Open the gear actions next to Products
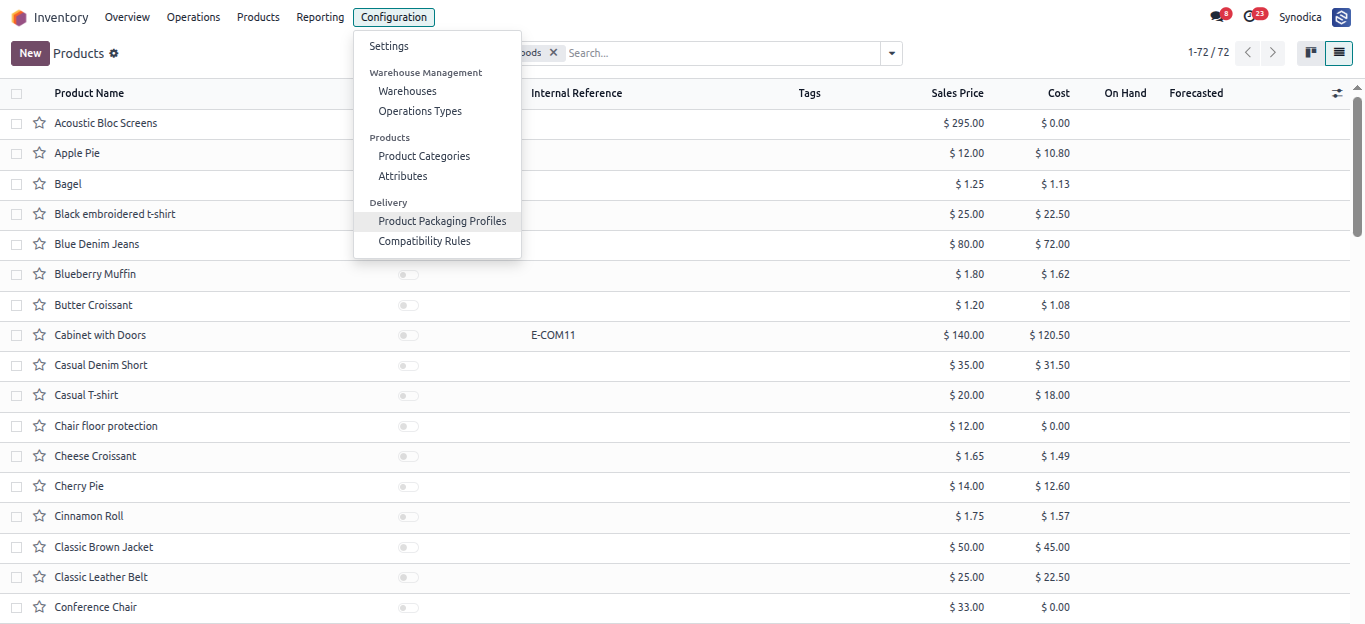Image resolution: width=1365 pixels, height=624 pixels. coord(114,53)
